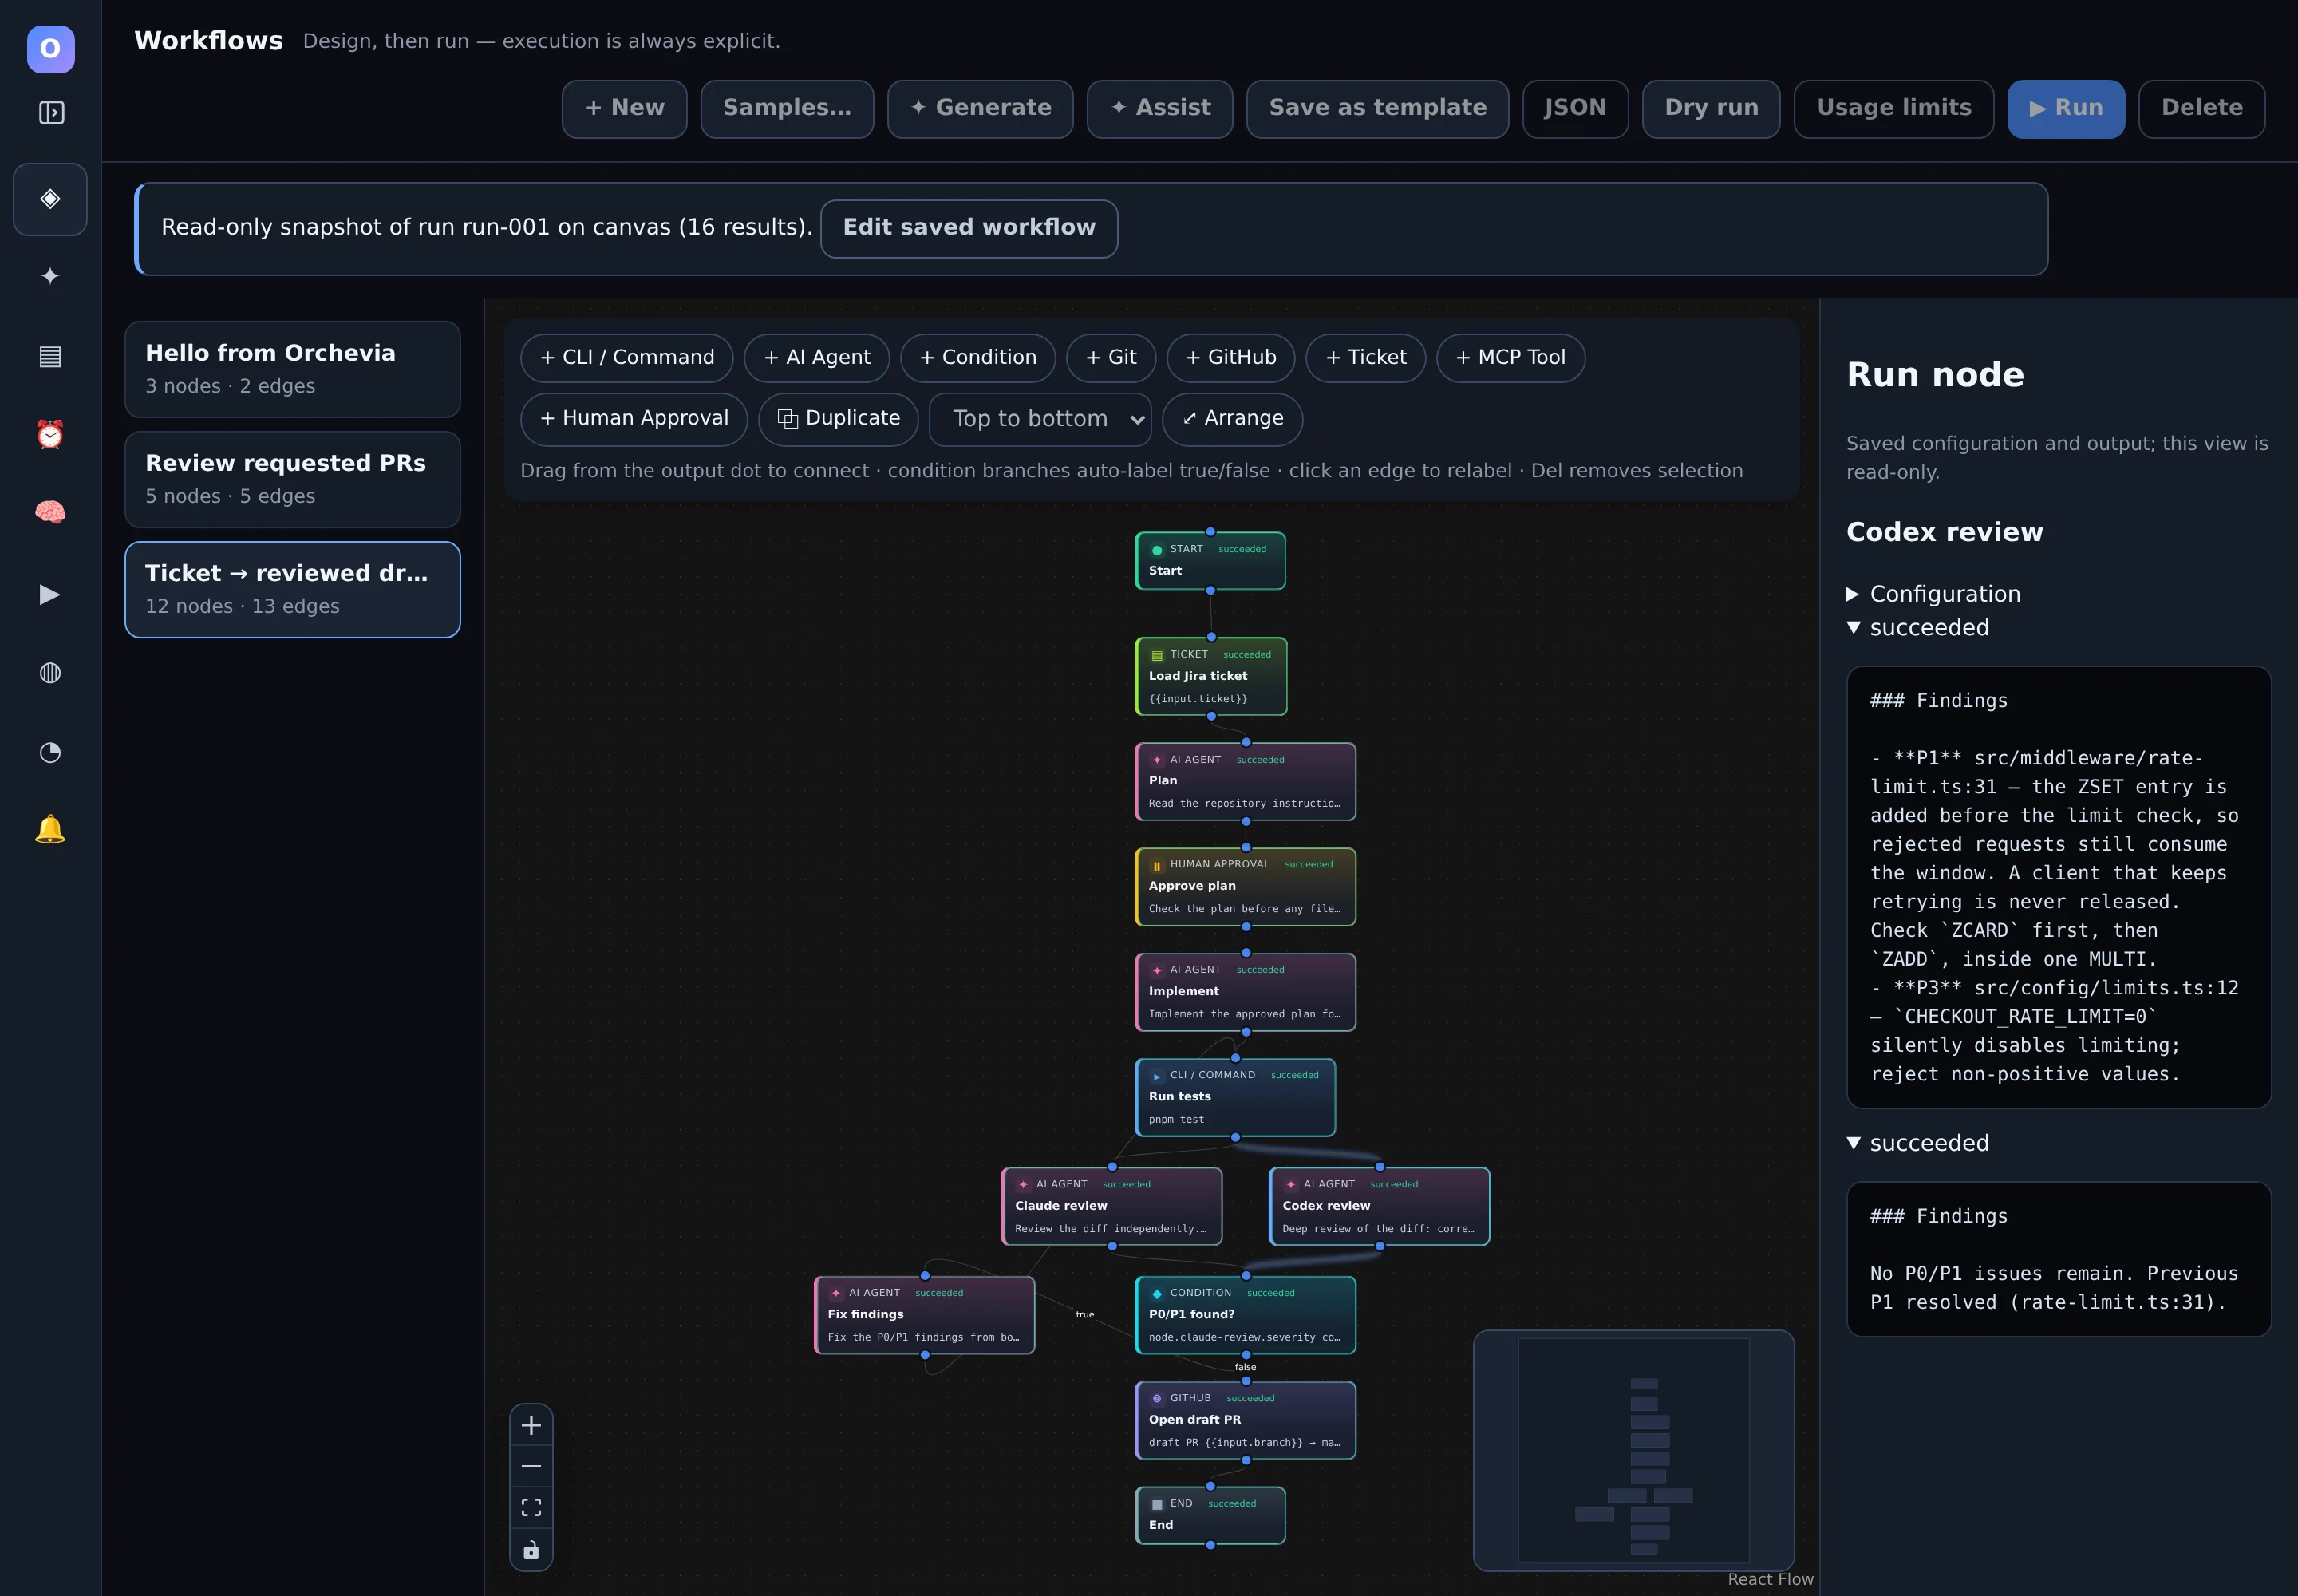Open the Top to bottom layout dropdown
The width and height of the screenshot is (2298, 1596).
tap(1040, 418)
